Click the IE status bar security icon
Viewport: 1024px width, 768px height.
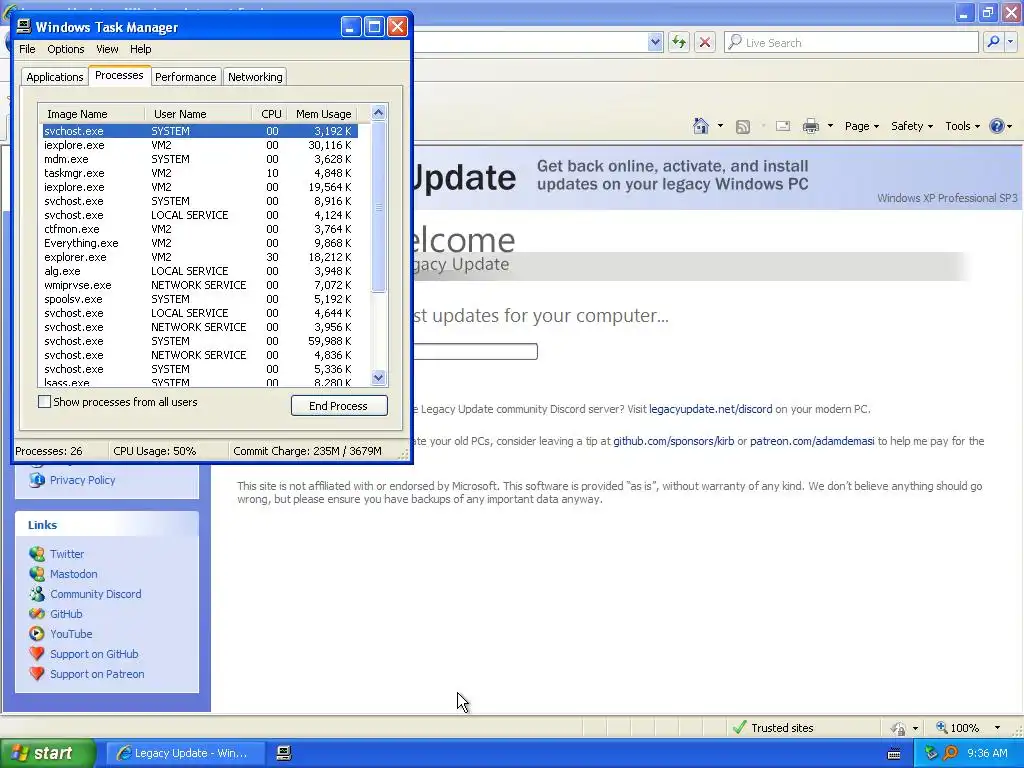click(899, 728)
